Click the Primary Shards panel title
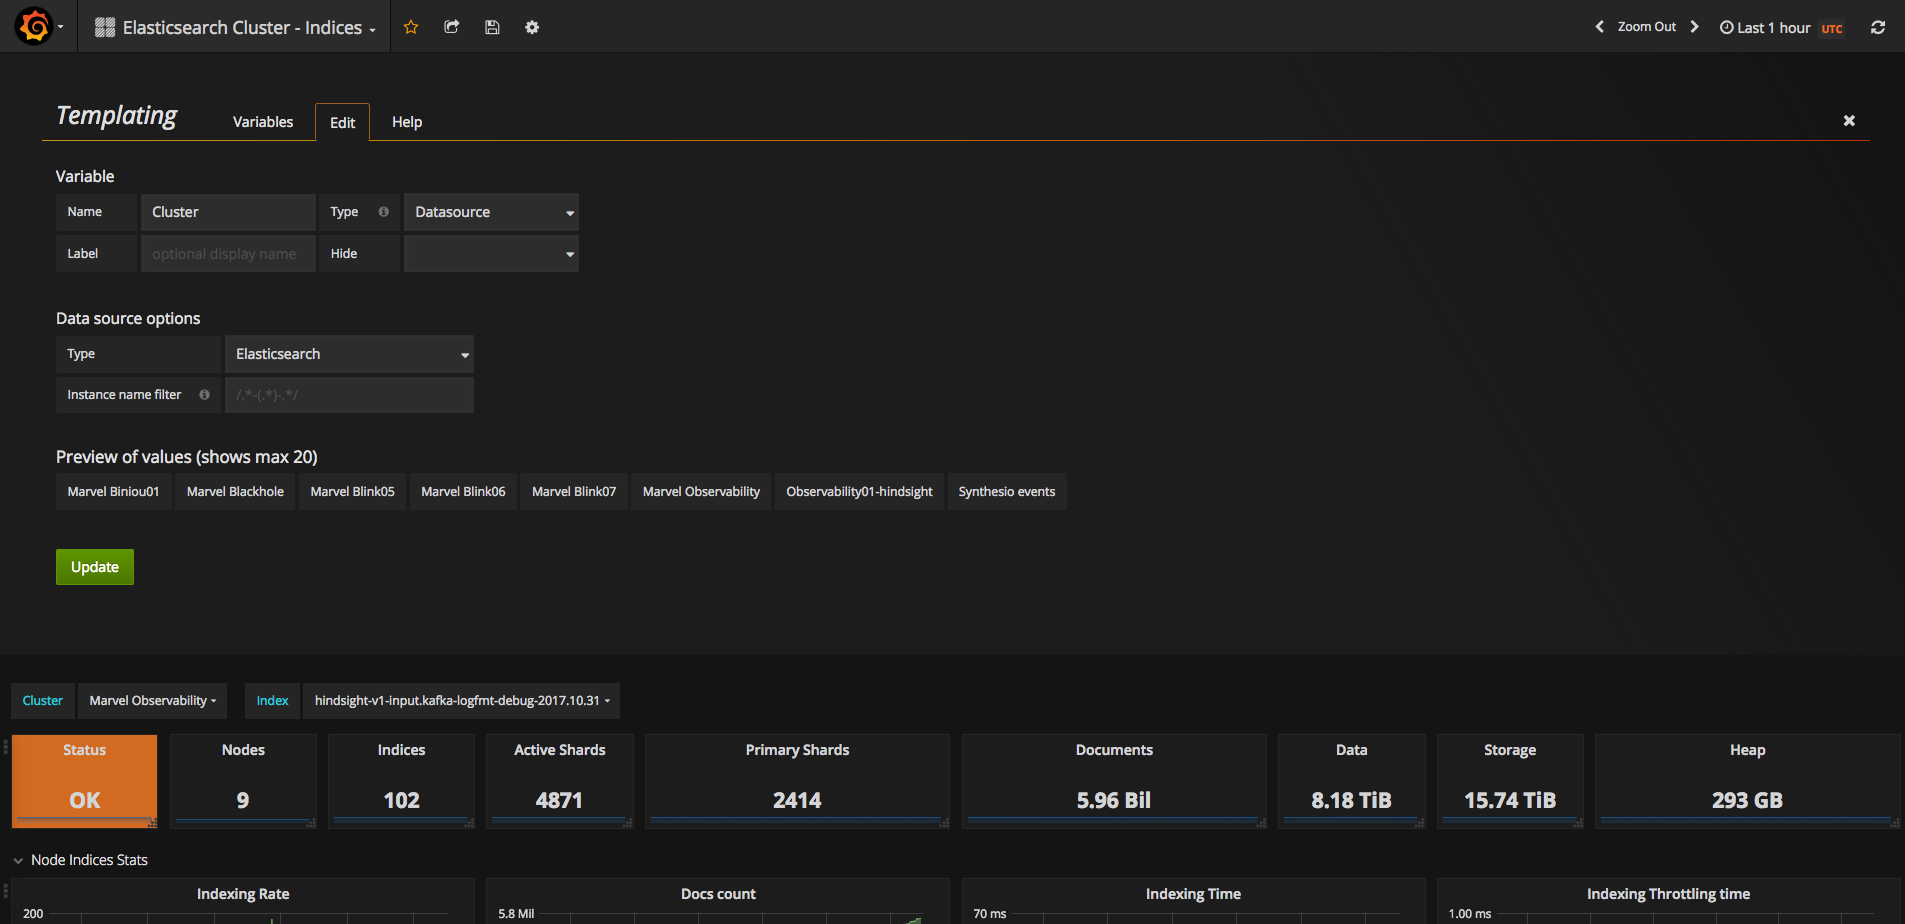Viewport: 1905px width, 924px height. point(797,750)
